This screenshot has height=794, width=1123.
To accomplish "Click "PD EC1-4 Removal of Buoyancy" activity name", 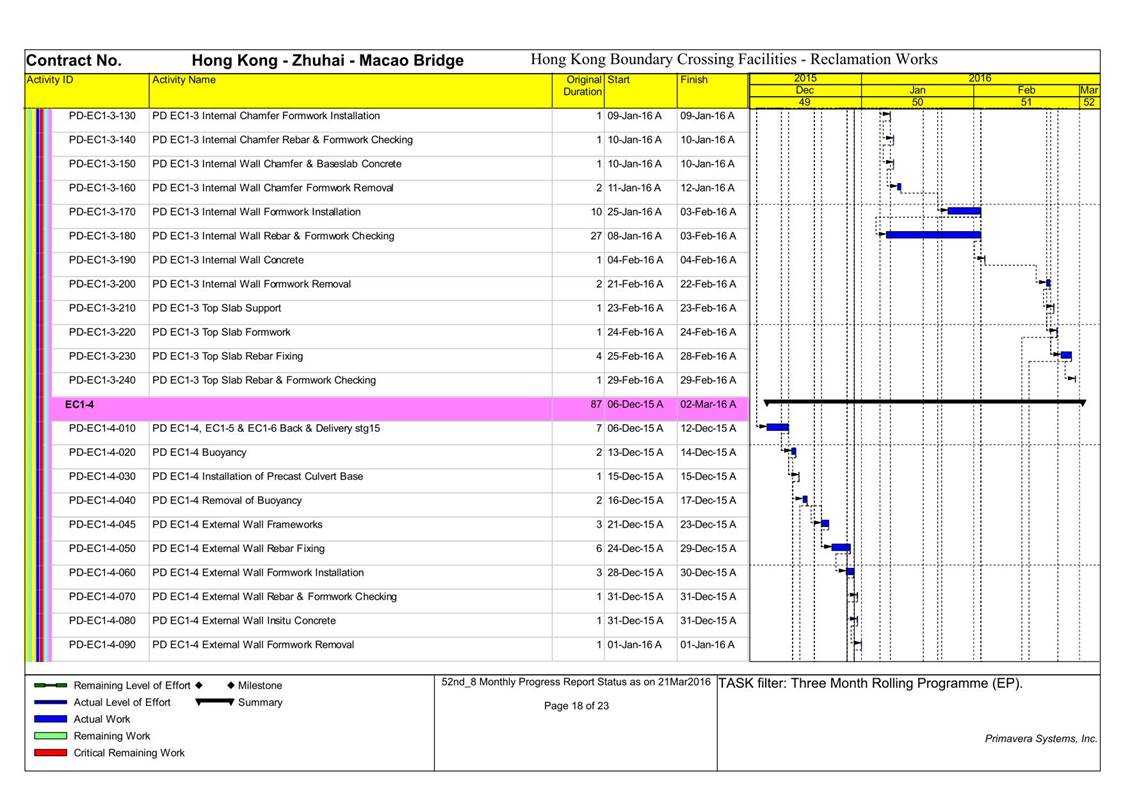I will click(226, 500).
